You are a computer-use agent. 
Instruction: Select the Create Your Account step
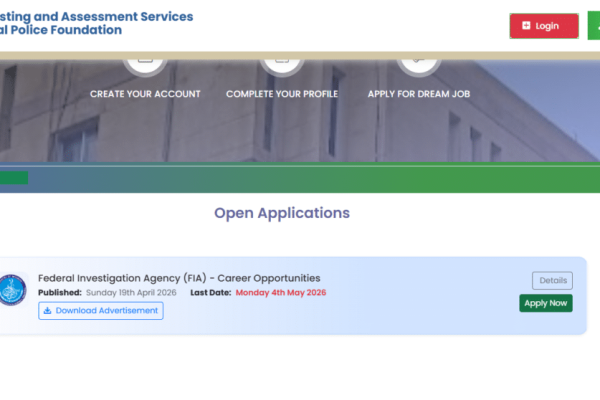145,94
